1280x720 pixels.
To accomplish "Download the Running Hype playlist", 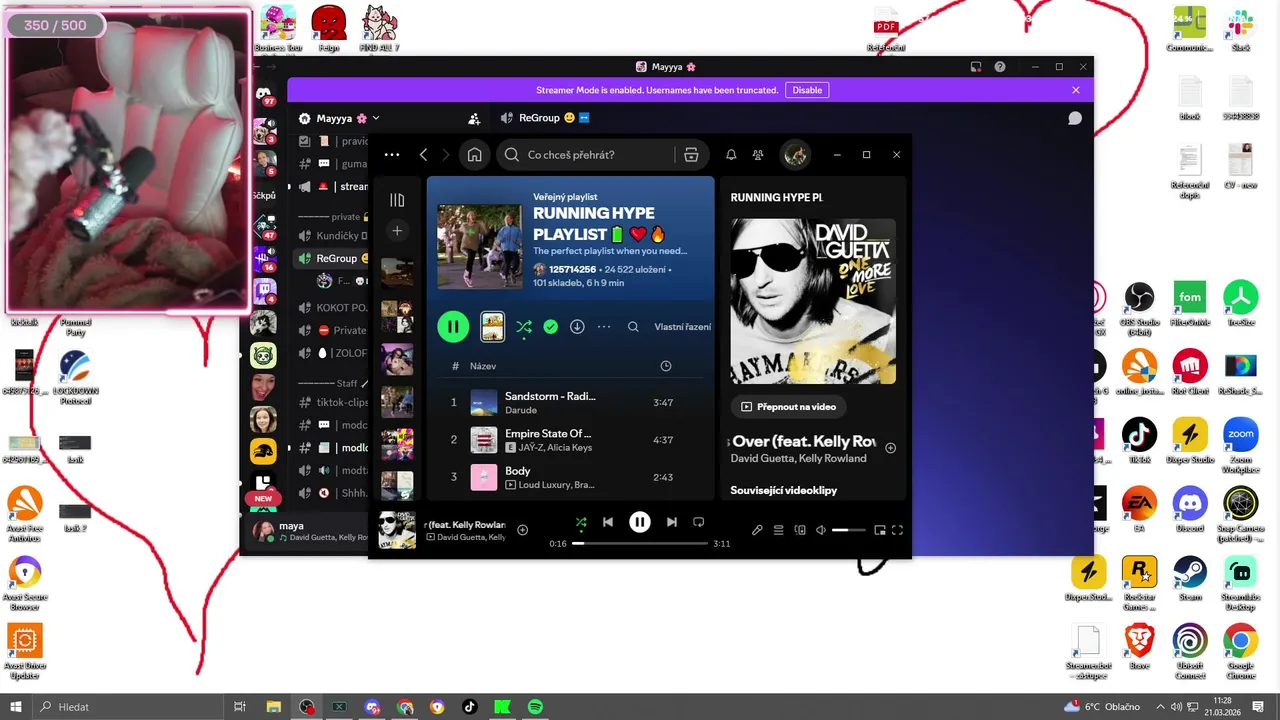I will coord(577,327).
